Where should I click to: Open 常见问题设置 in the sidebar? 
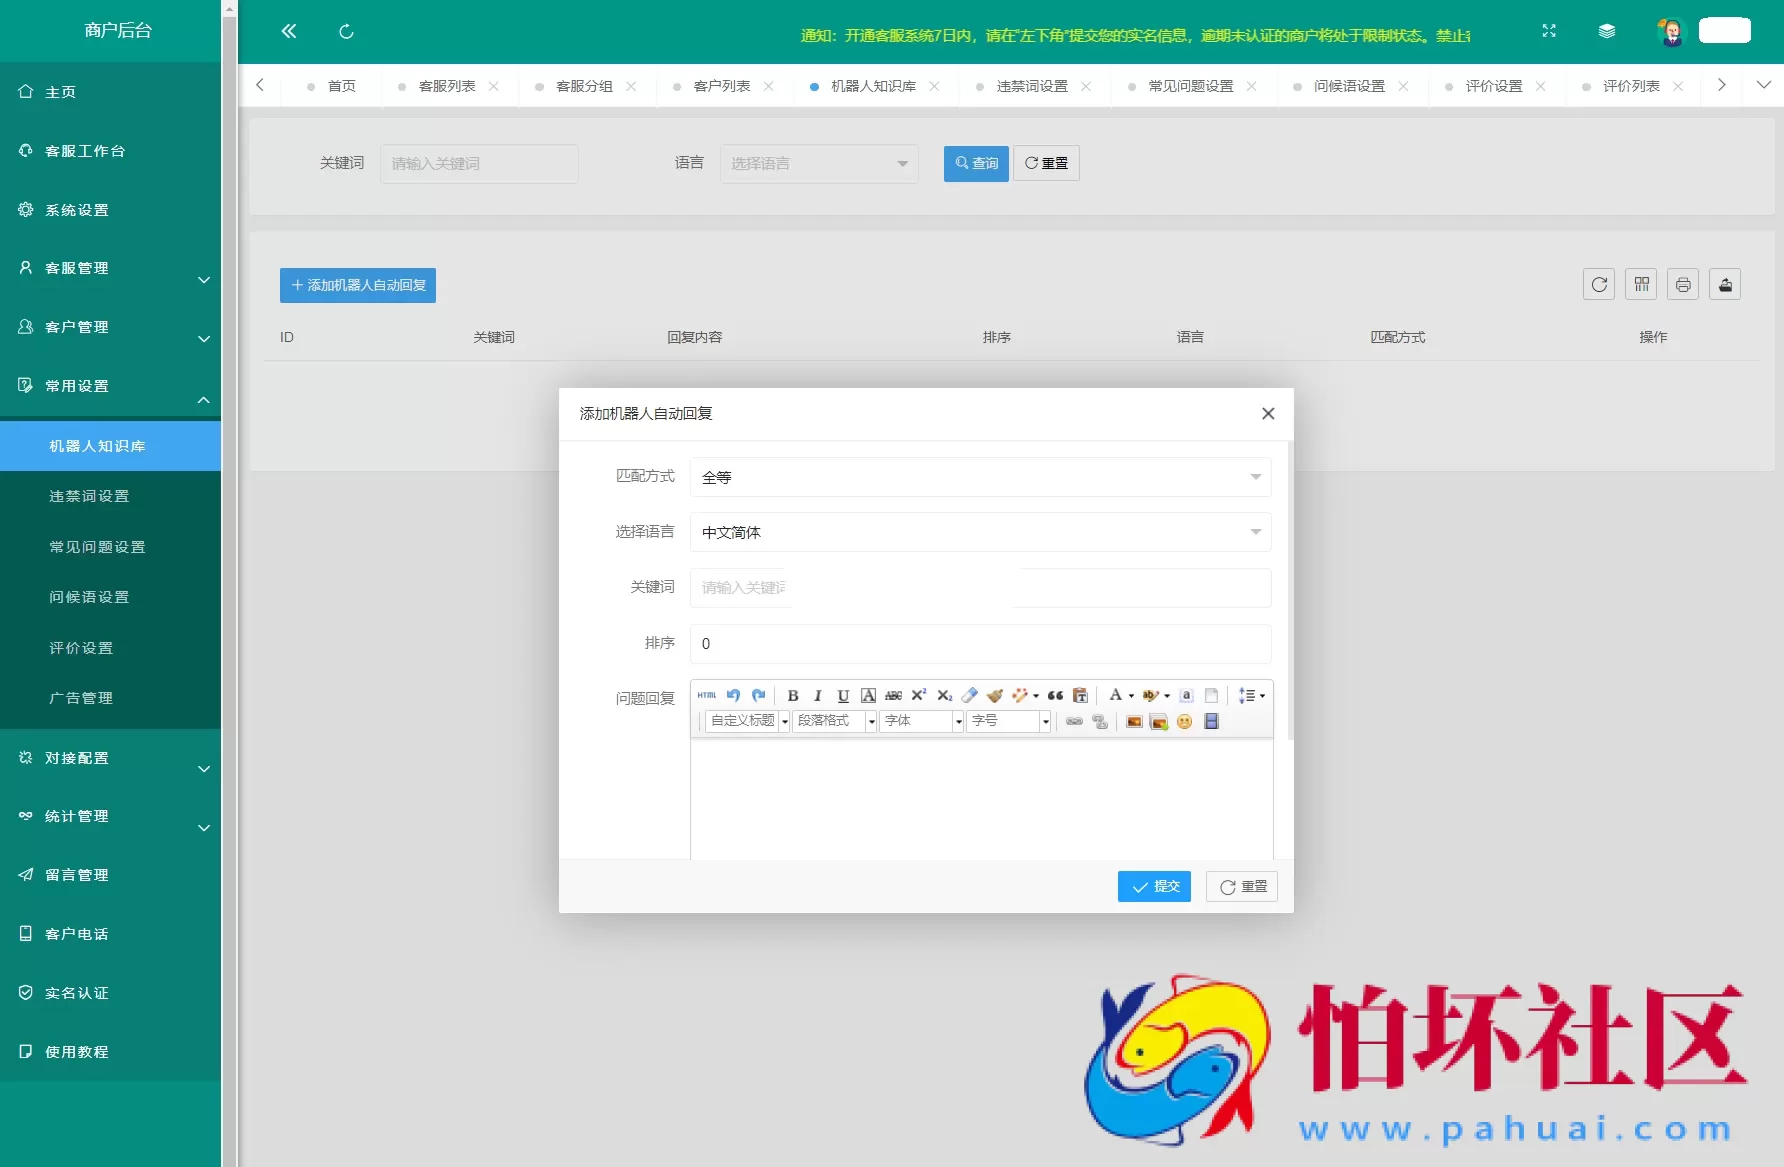tap(97, 547)
